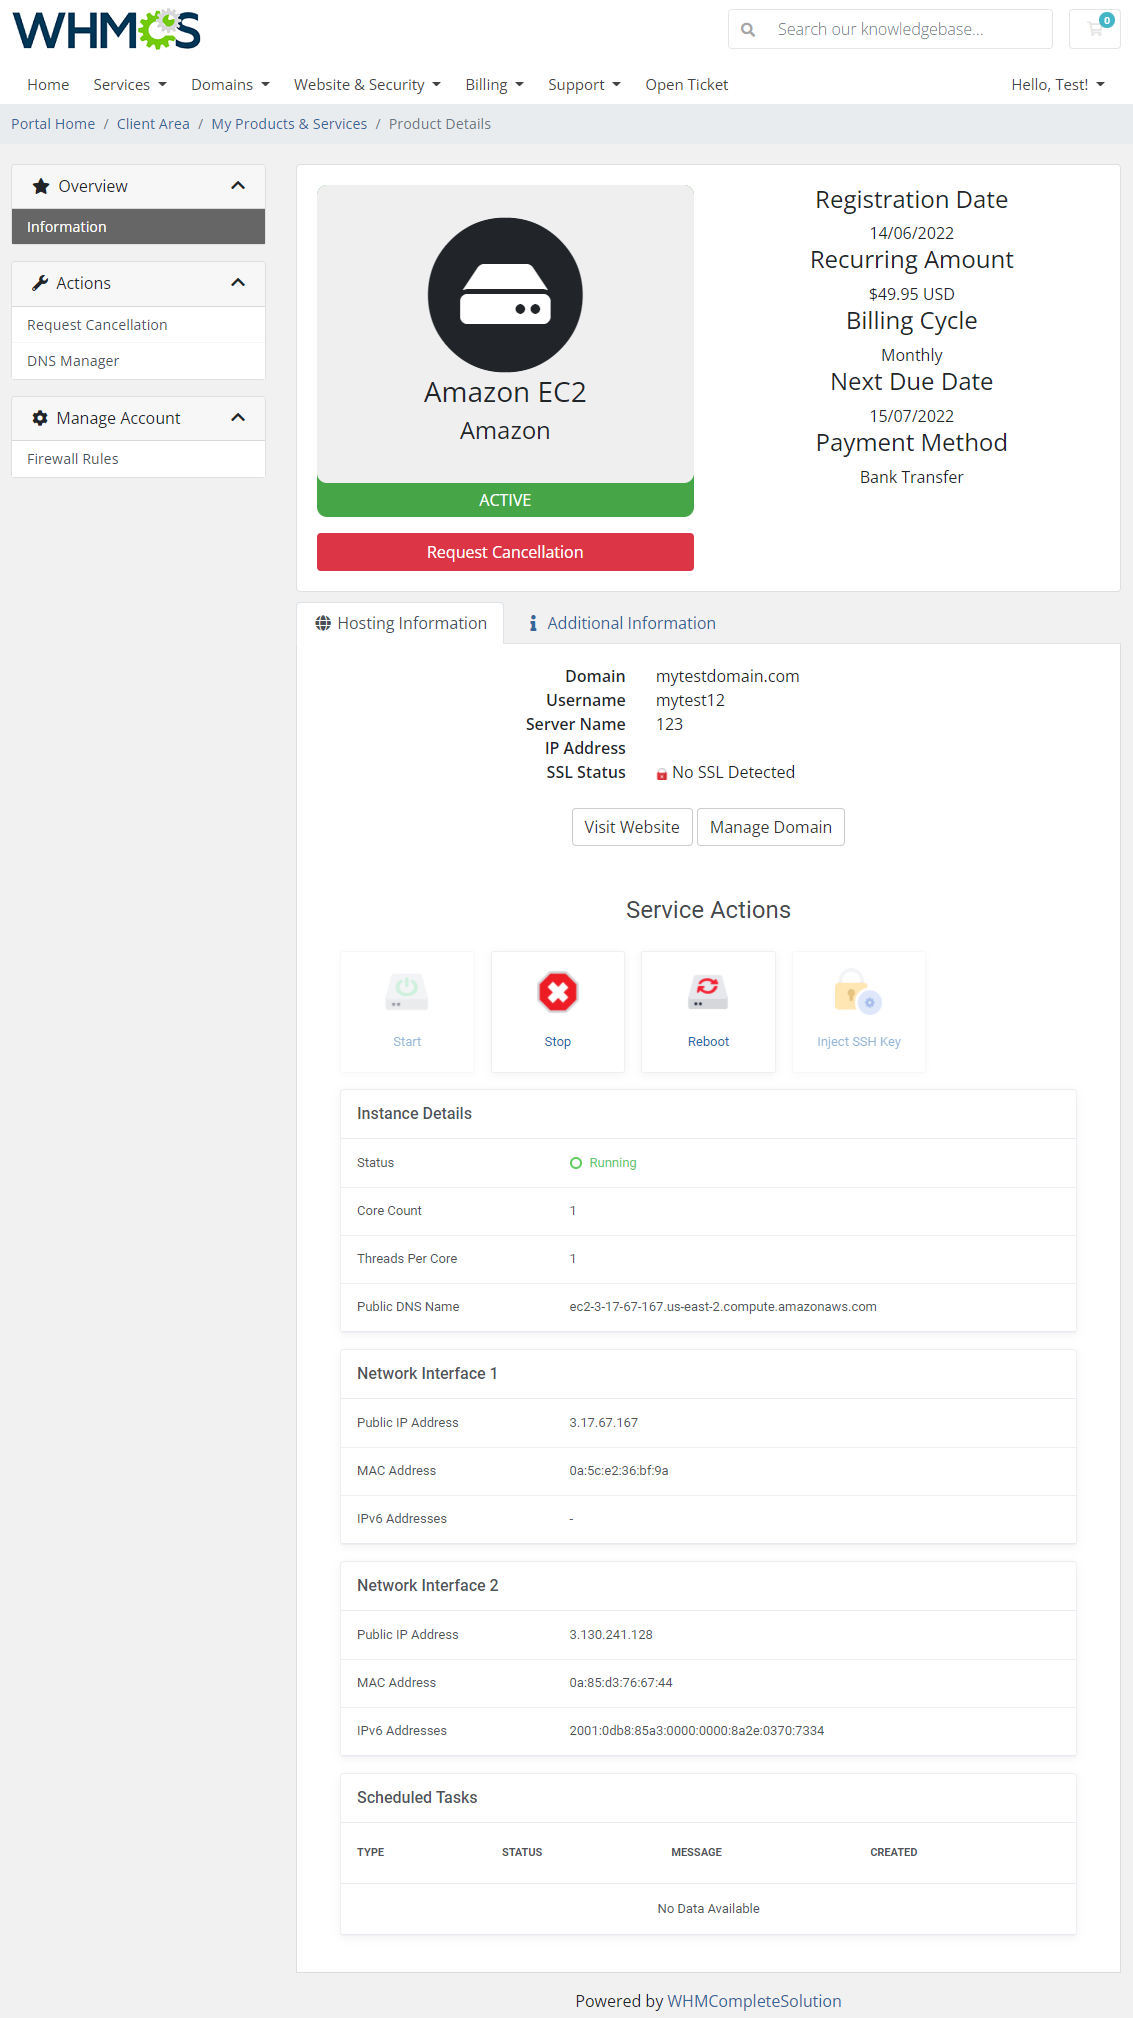Open WHMCompleteSolution footer link
1133x2018 pixels.
pyautogui.click(x=754, y=2001)
